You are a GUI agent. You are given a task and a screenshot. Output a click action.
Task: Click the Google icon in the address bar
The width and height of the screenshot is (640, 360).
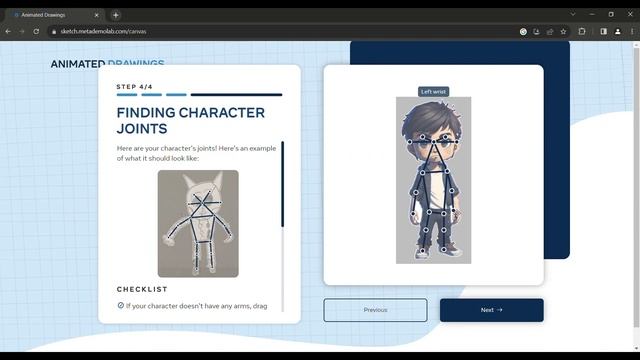pos(523,31)
